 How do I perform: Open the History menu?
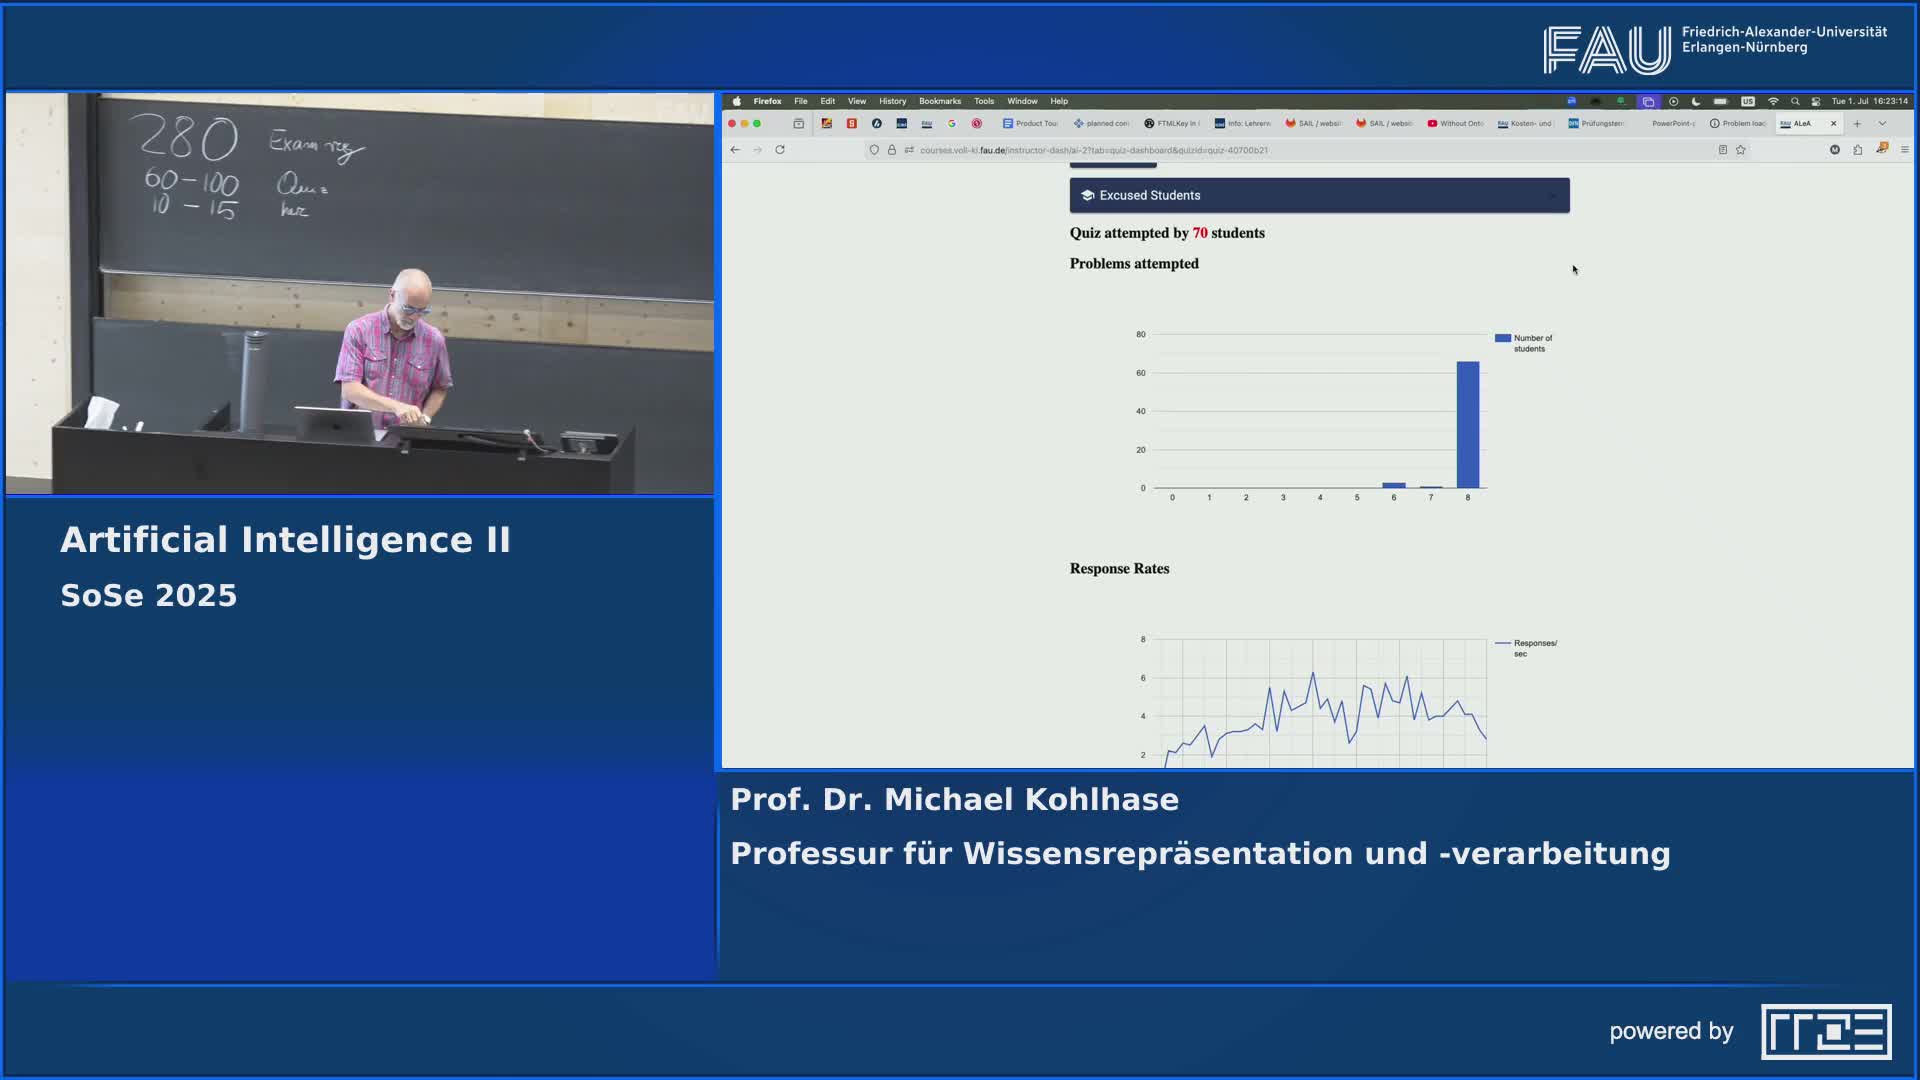(893, 101)
